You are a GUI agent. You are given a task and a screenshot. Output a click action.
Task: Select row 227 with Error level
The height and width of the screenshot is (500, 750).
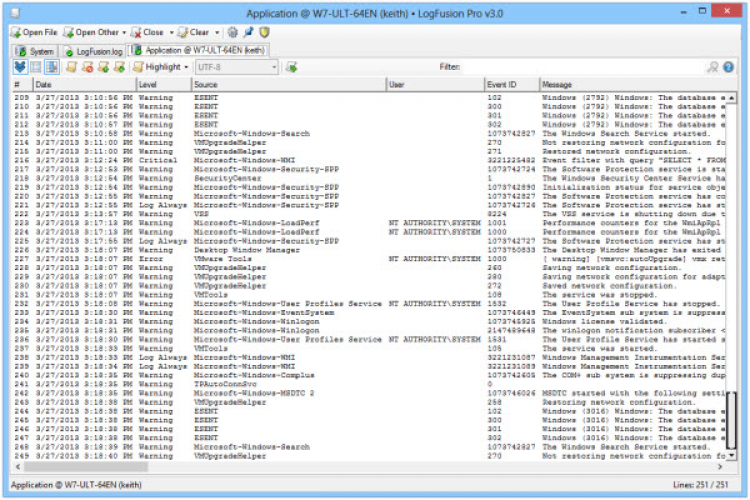pos(369,259)
